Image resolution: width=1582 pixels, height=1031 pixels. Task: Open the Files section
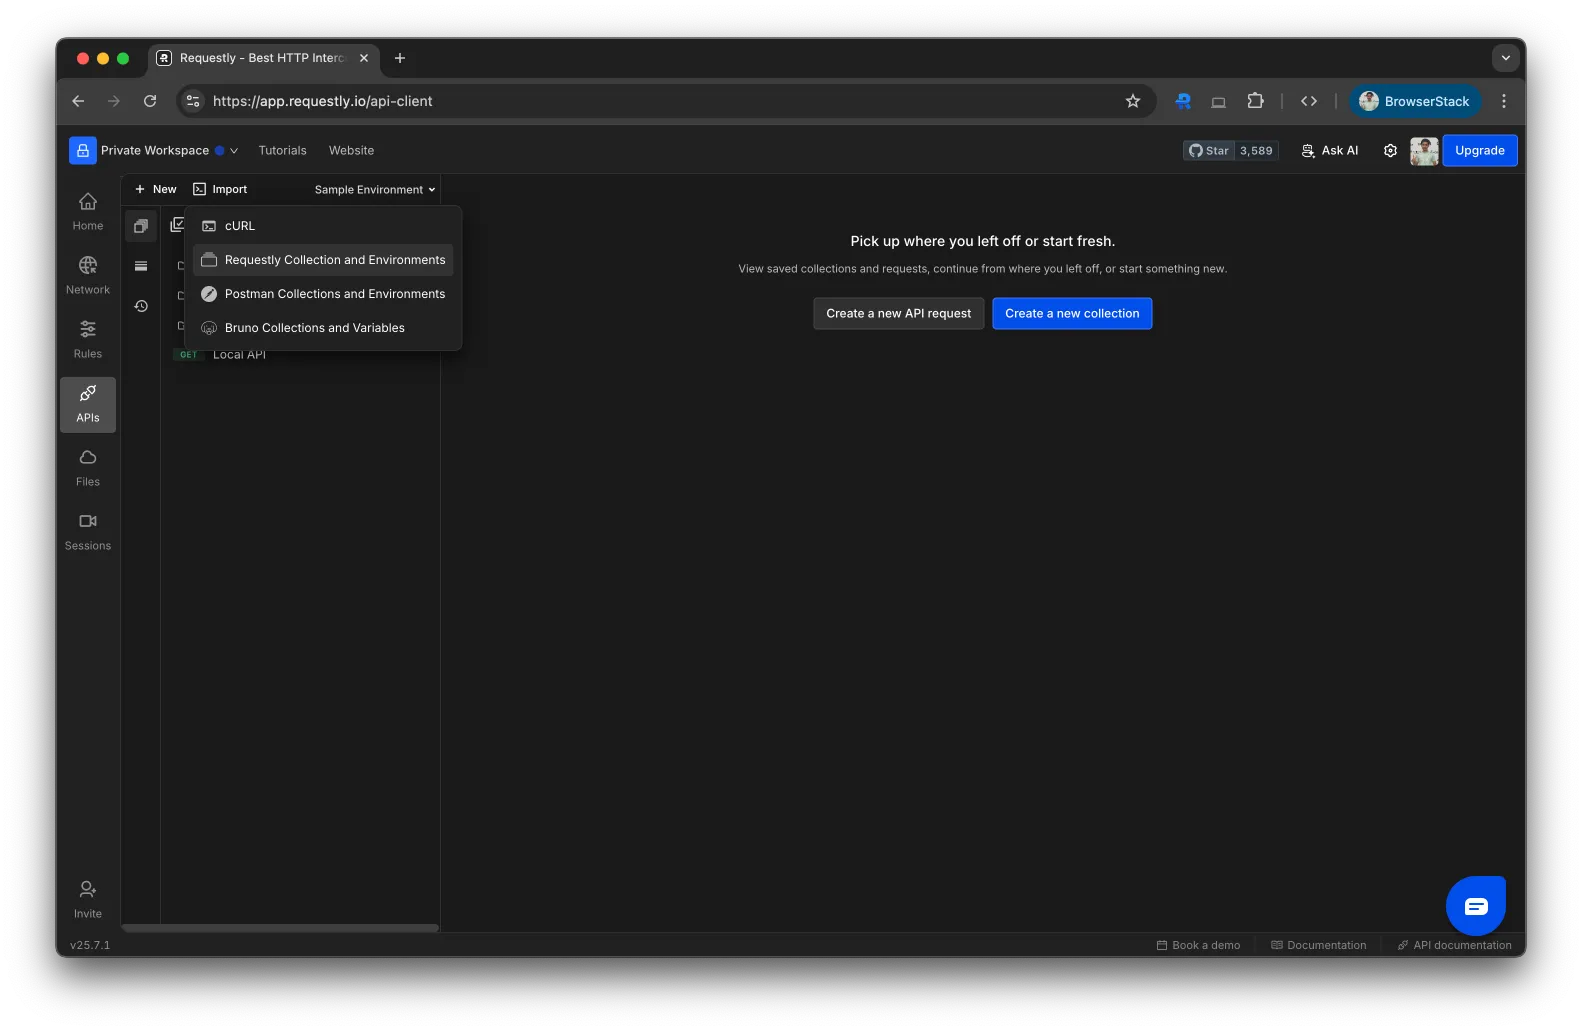[x=88, y=468]
